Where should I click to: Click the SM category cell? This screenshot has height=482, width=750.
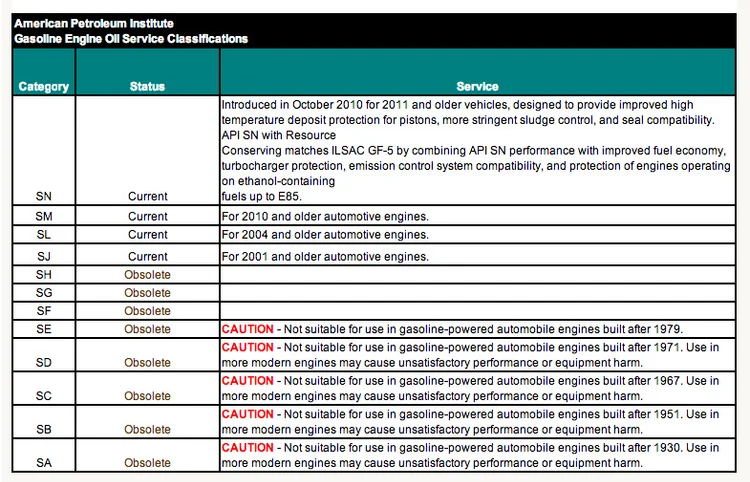point(44,216)
